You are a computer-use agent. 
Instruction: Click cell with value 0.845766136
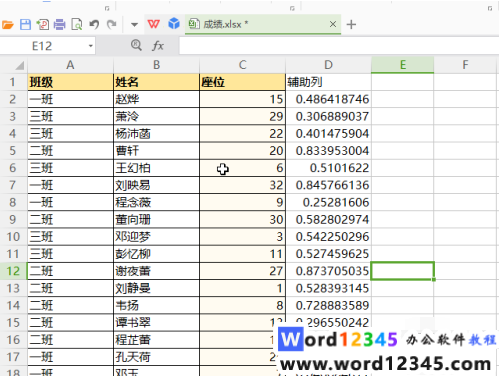(328, 185)
